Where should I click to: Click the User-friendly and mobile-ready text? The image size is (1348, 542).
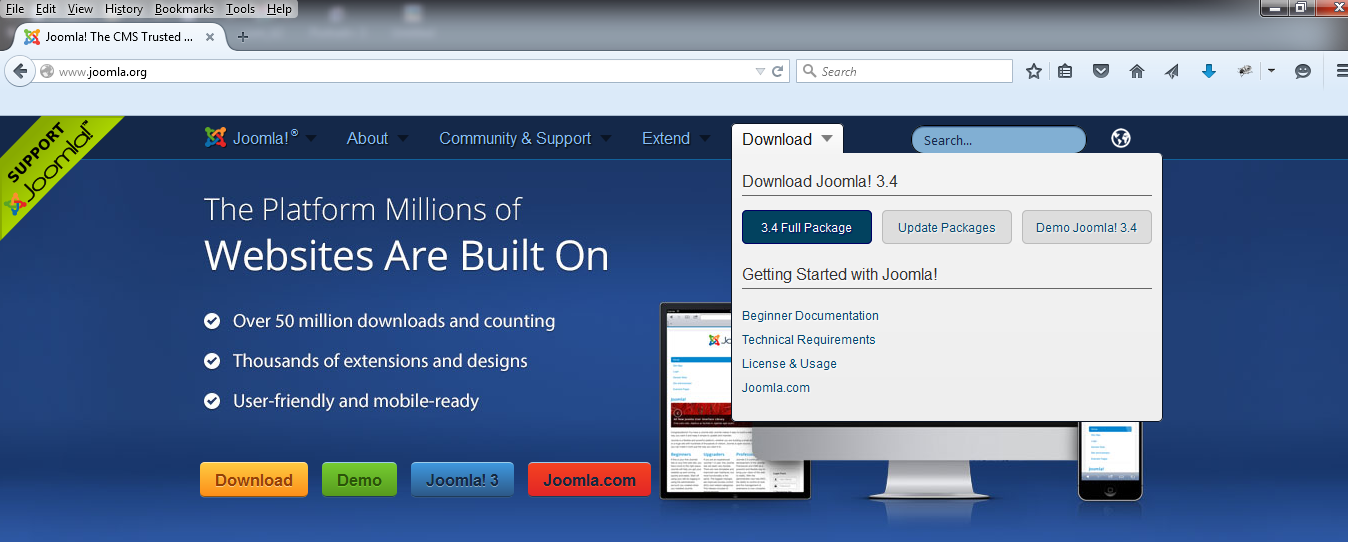356,401
